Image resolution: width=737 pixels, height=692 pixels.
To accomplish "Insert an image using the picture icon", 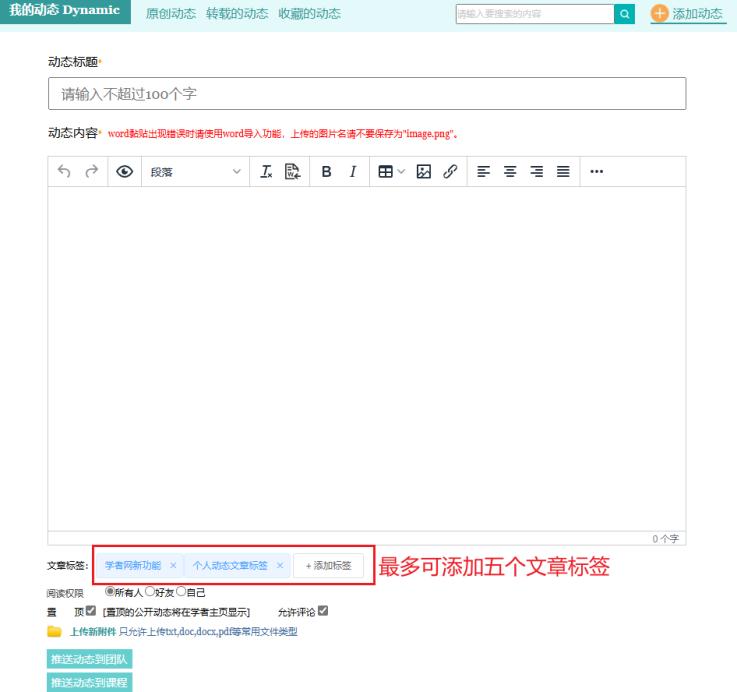I will tap(423, 172).
